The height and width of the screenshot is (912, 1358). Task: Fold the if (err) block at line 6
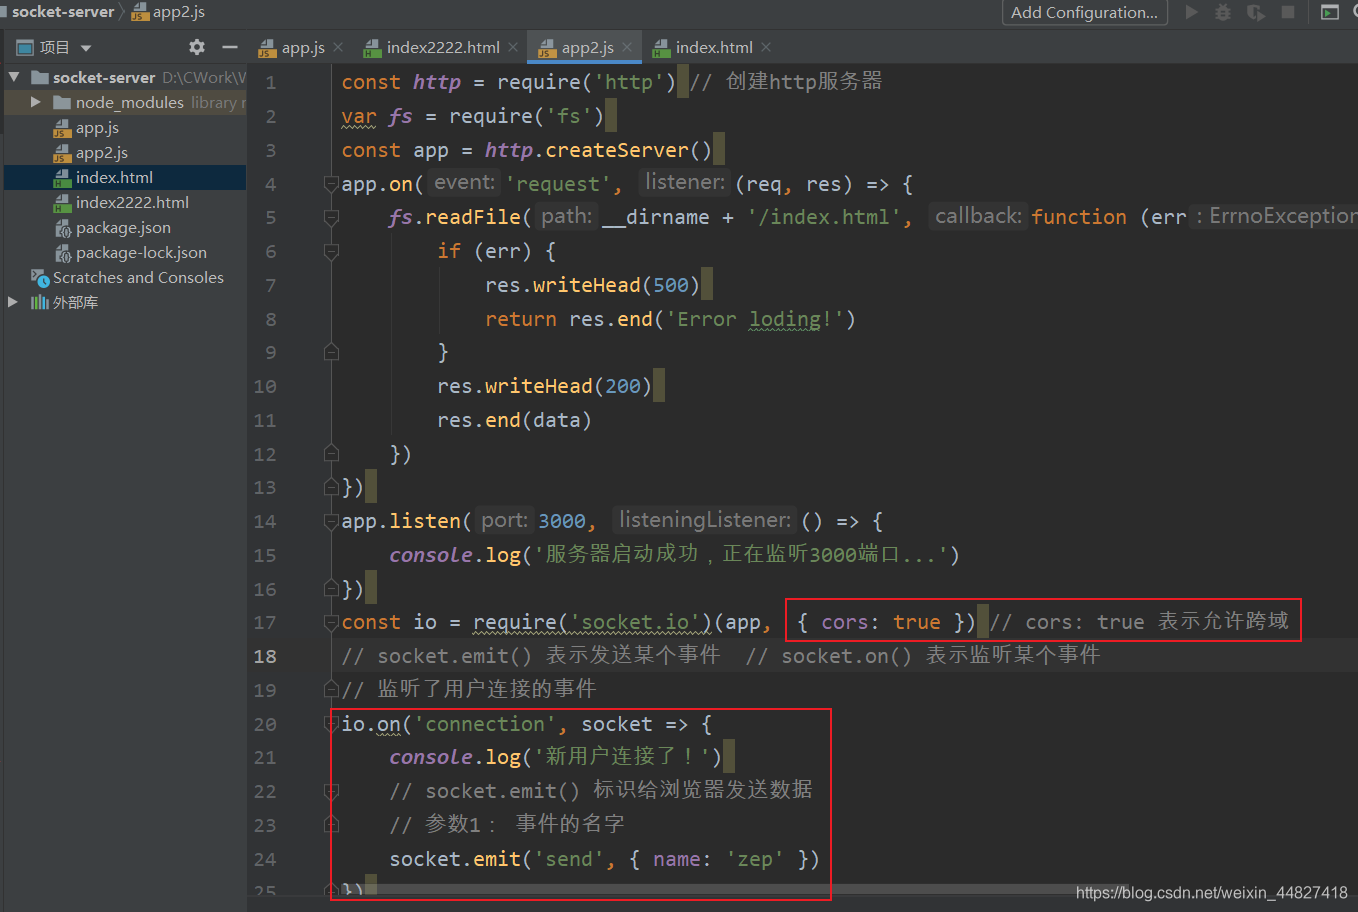click(331, 251)
